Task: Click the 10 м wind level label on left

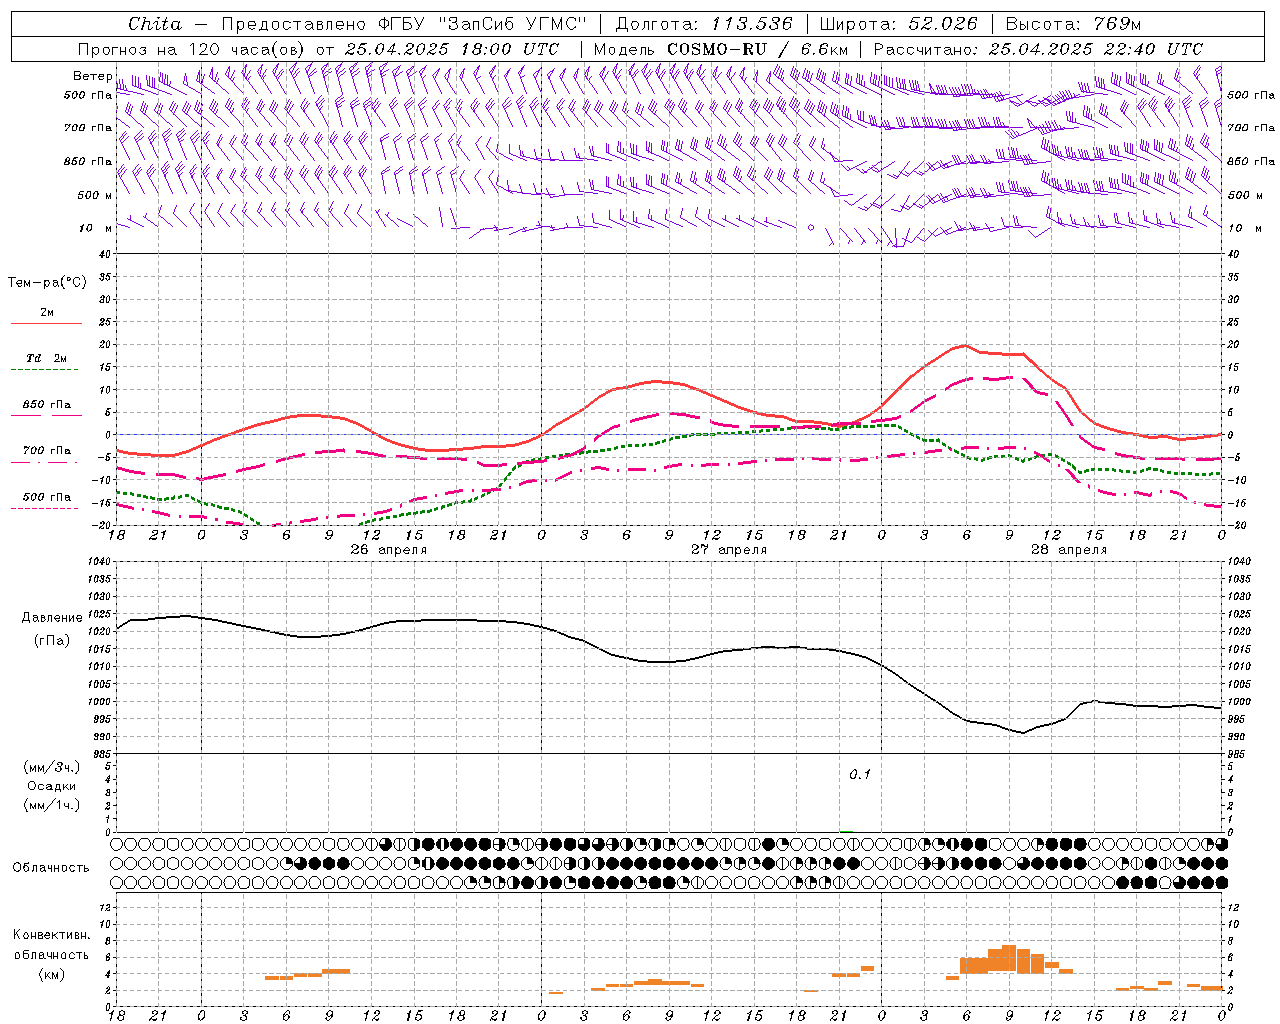Action: tap(96, 228)
